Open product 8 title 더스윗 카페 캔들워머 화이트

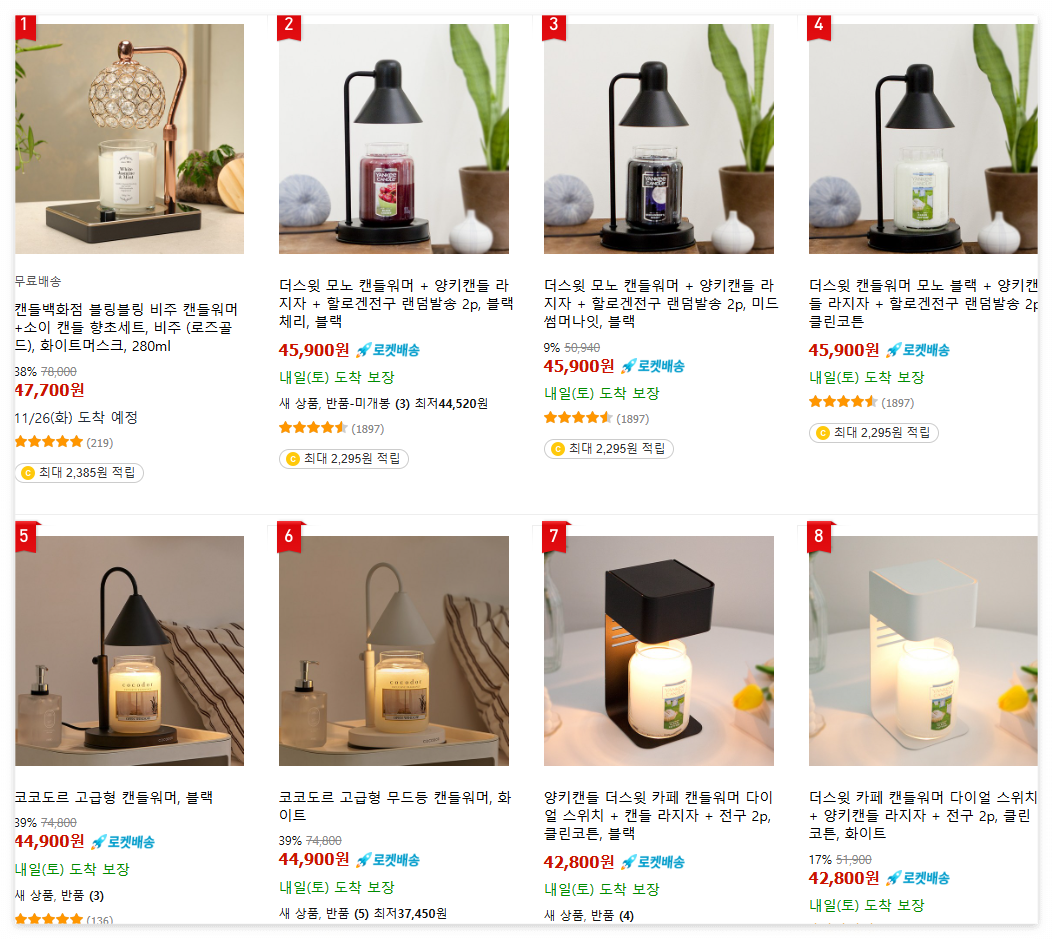[x=923, y=815]
